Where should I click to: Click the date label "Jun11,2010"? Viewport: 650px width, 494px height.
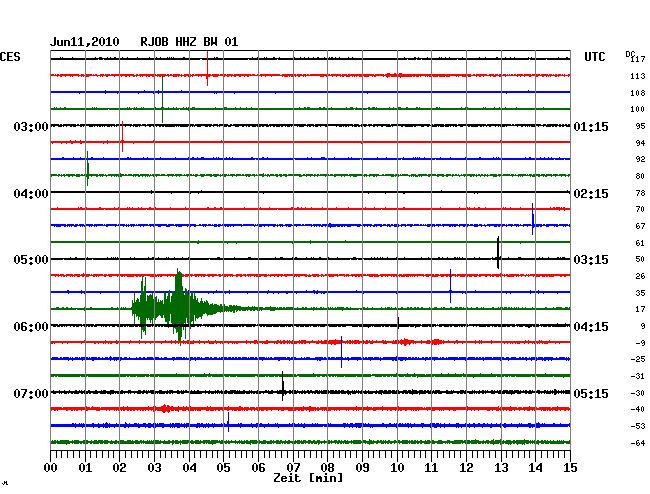pos(85,42)
